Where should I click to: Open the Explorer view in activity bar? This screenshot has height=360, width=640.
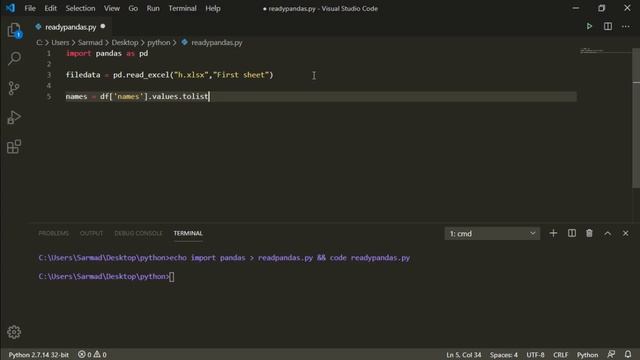[x=14, y=30]
